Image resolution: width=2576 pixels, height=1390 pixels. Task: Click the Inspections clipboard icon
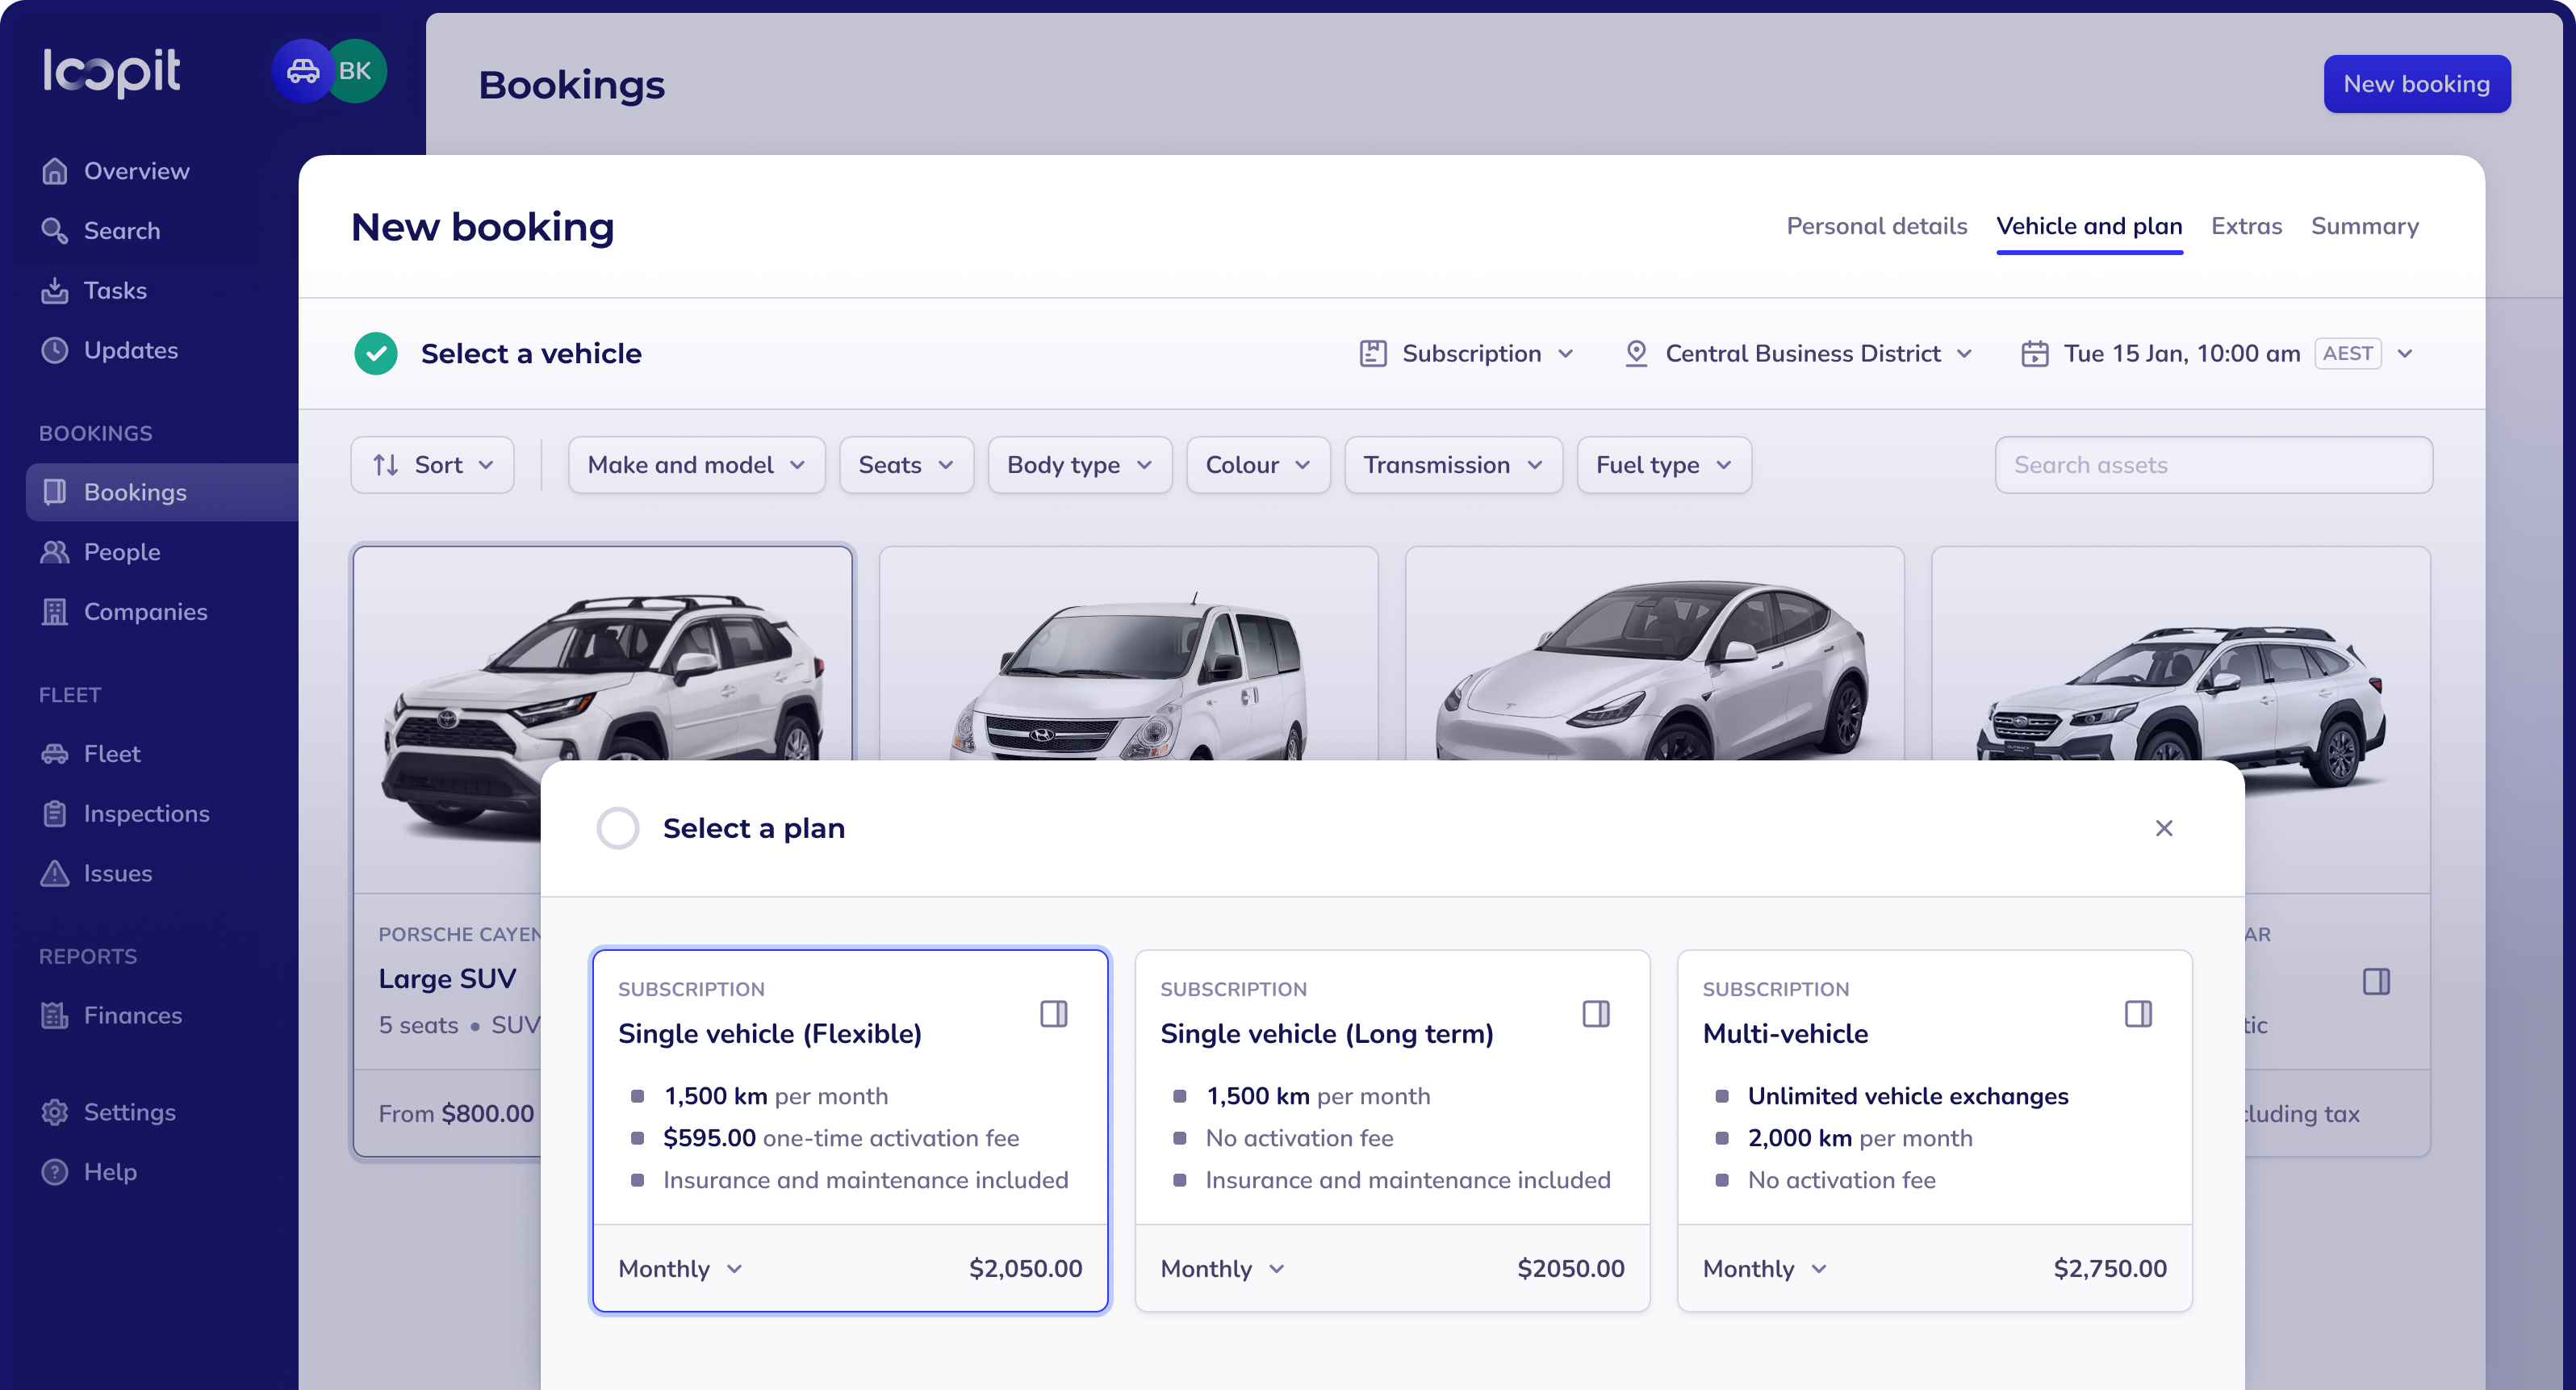(x=55, y=813)
